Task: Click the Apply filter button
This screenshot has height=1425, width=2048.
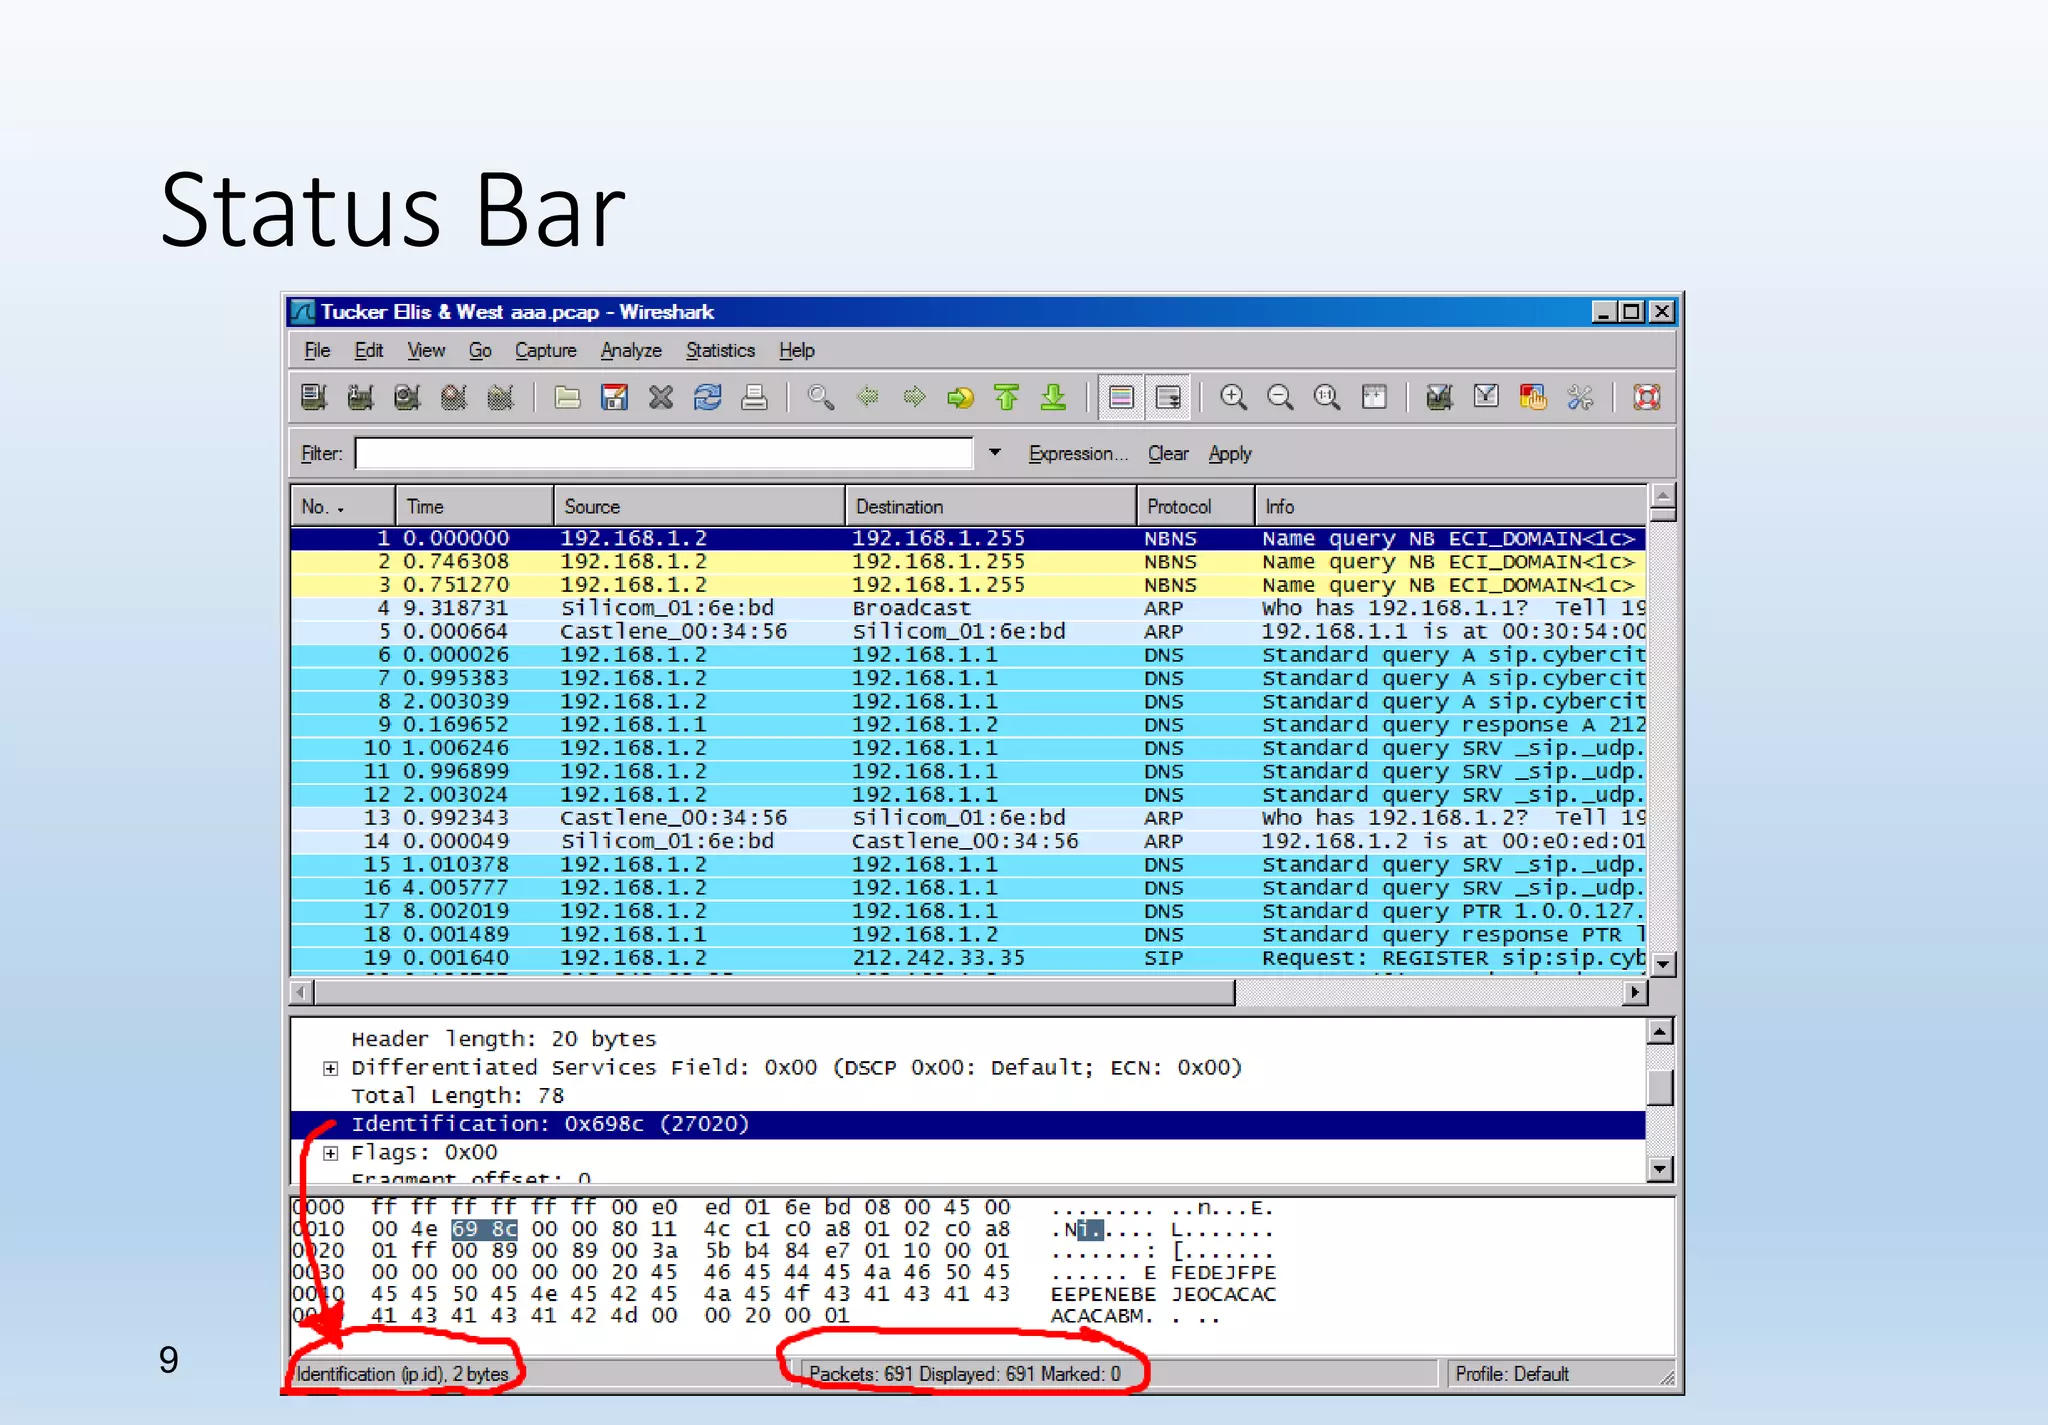Action: click(x=1230, y=454)
